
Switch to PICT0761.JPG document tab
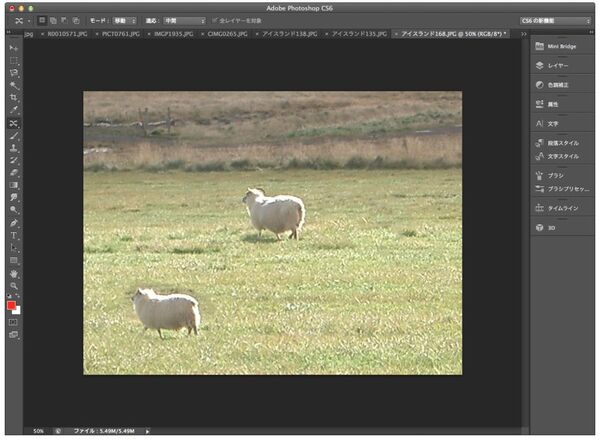pos(121,34)
